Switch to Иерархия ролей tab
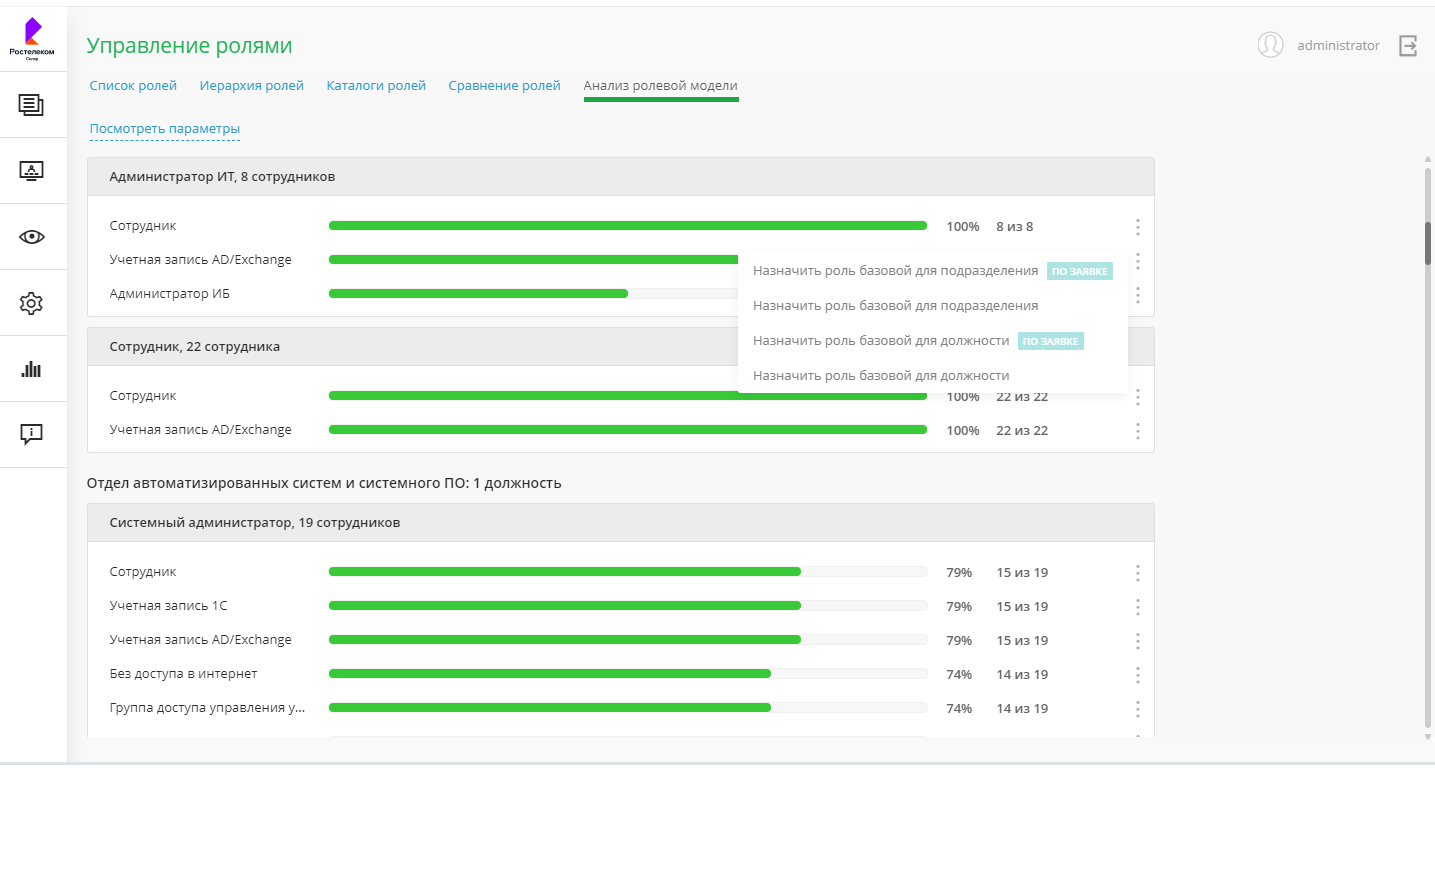 coord(252,86)
